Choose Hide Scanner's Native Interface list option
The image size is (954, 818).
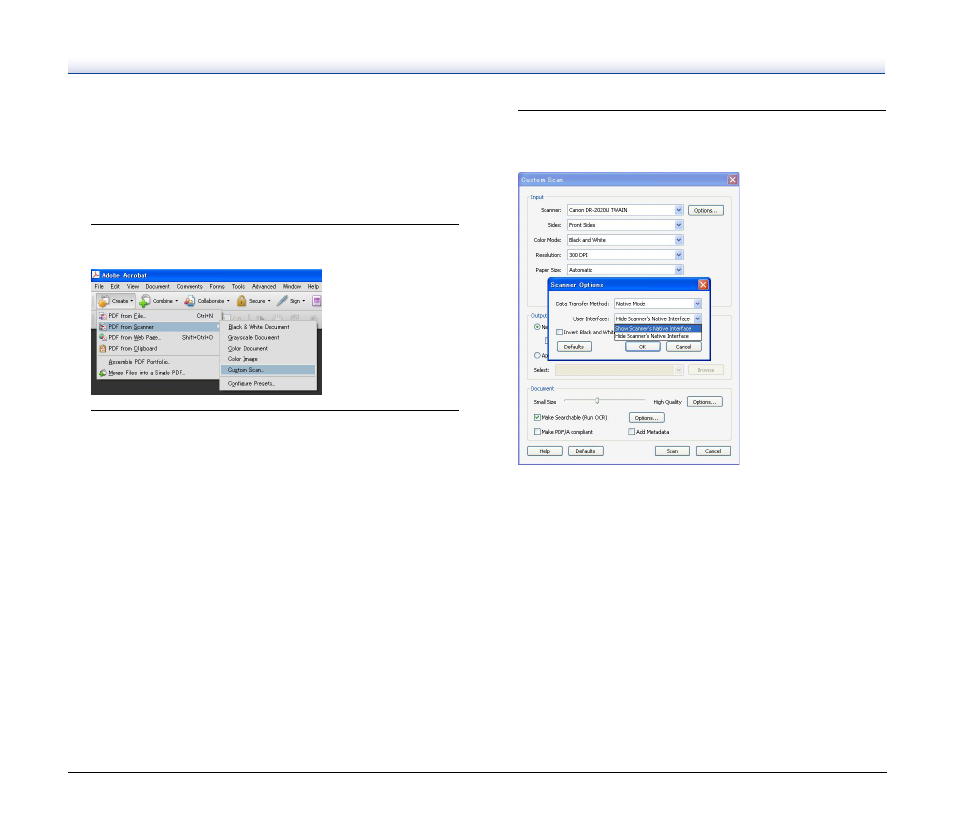pyautogui.click(x=658, y=336)
